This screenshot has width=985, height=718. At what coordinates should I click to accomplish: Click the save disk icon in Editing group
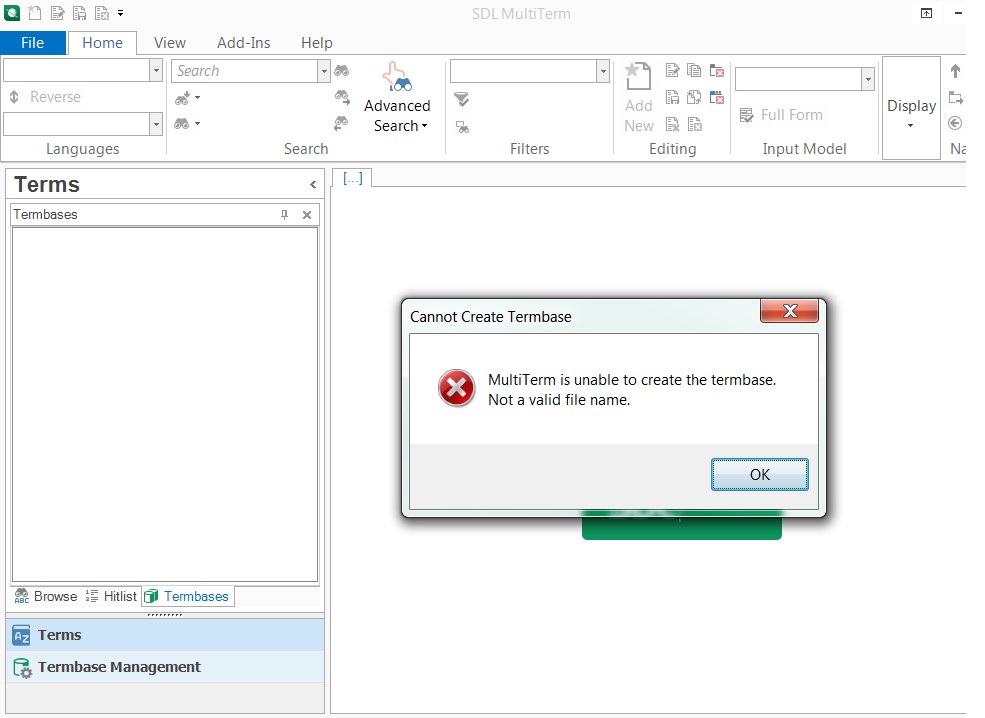click(672, 97)
